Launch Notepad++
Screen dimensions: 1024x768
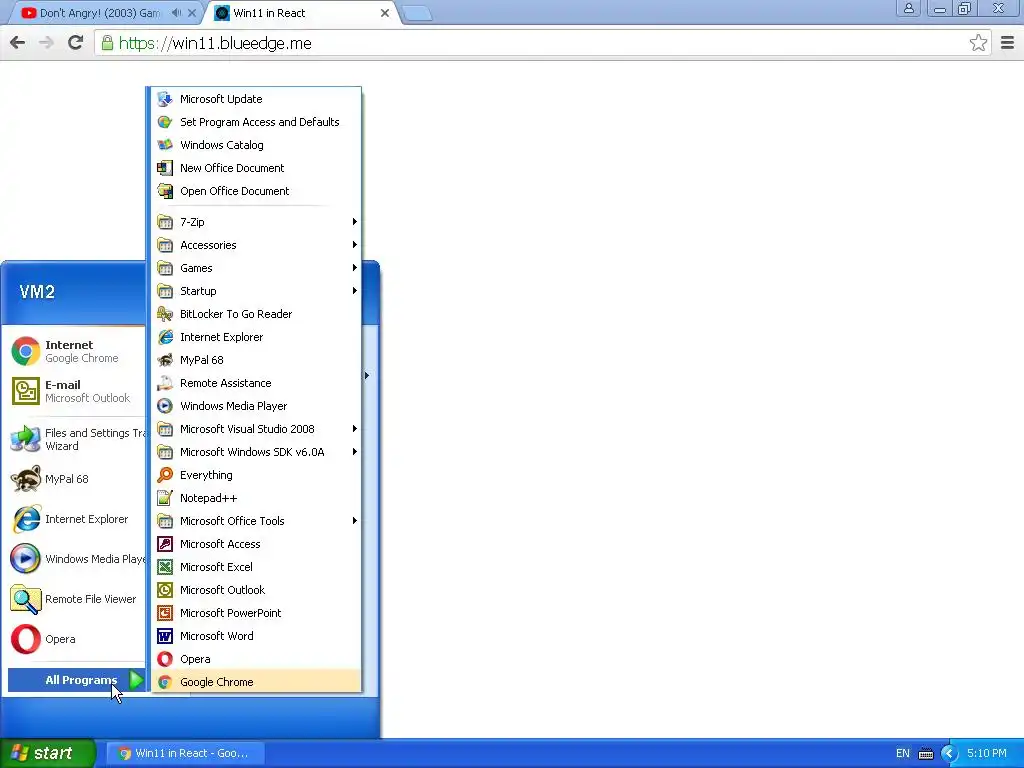tap(256, 498)
